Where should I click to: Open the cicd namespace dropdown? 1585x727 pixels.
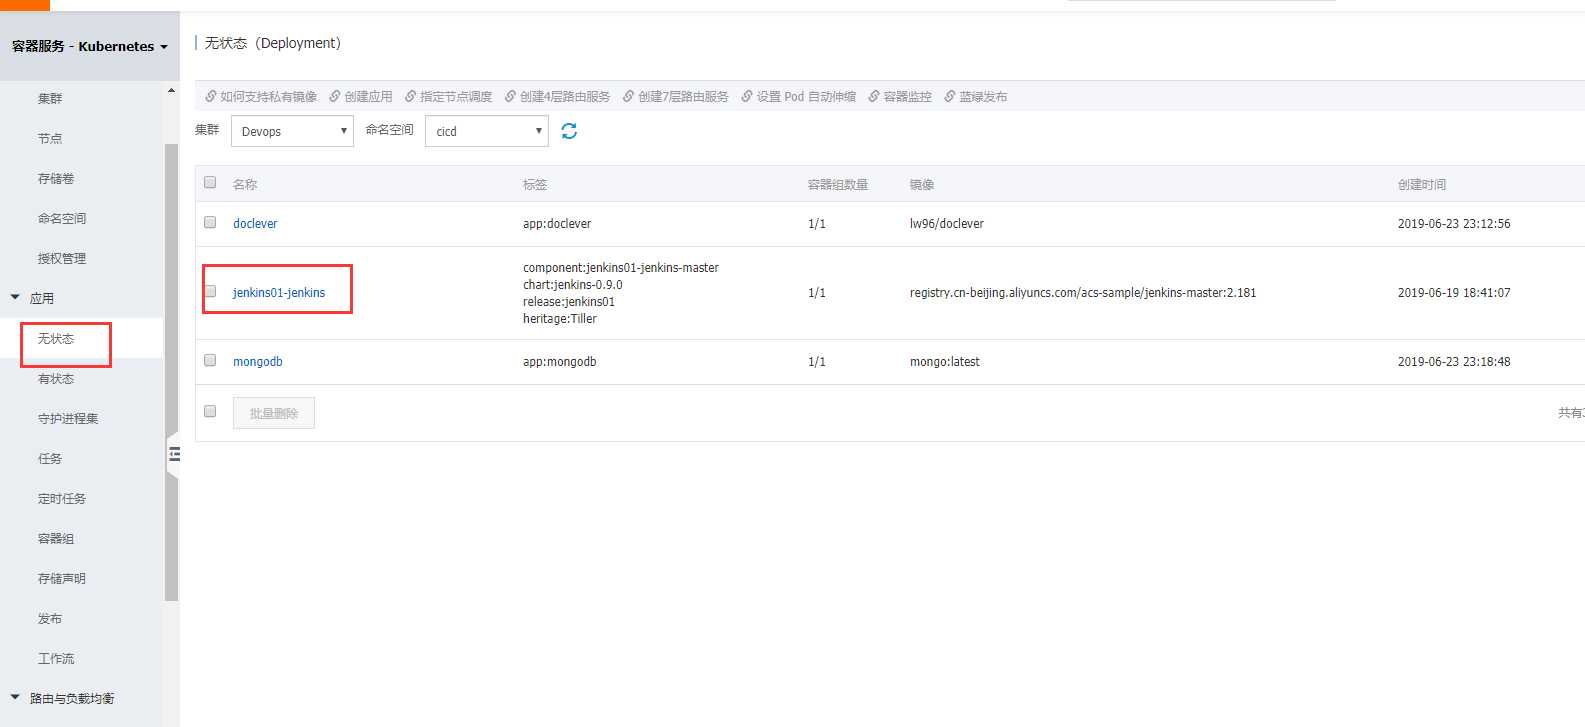[x=487, y=131]
